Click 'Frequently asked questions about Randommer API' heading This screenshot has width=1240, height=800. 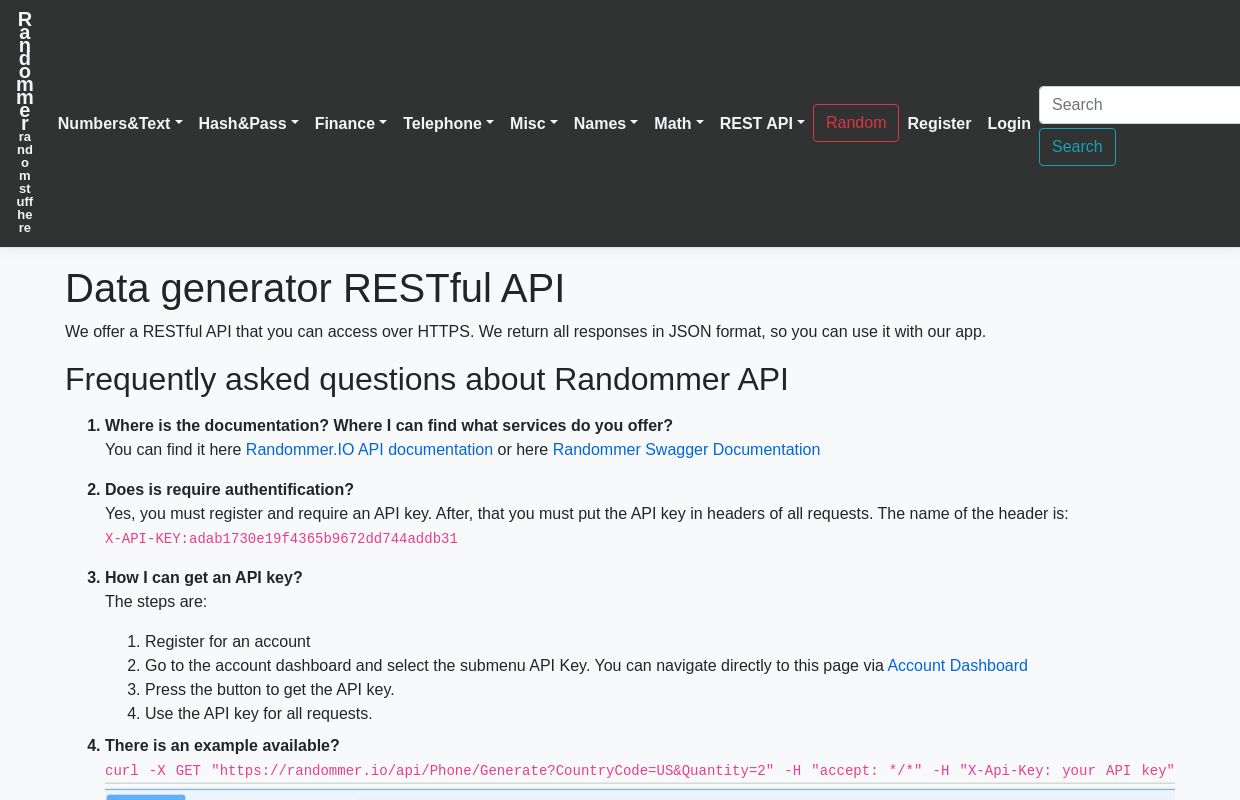[x=427, y=379]
